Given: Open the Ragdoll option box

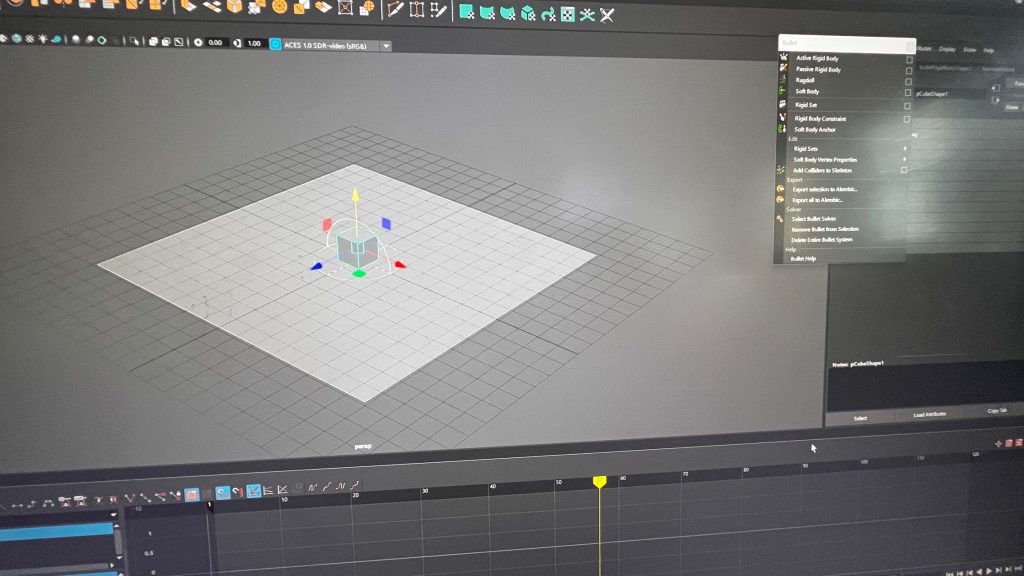Looking at the screenshot, I should point(908,82).
